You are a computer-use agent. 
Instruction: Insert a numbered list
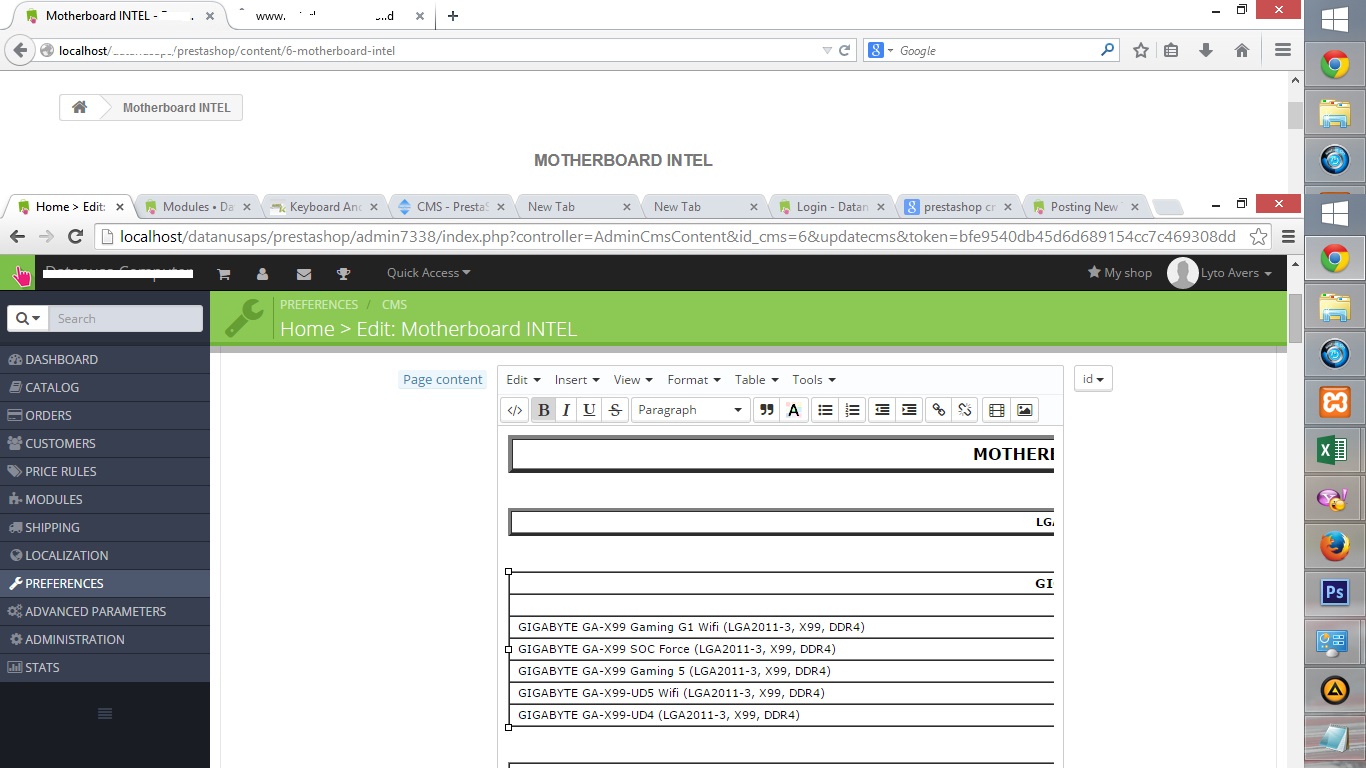coord(852,410)
